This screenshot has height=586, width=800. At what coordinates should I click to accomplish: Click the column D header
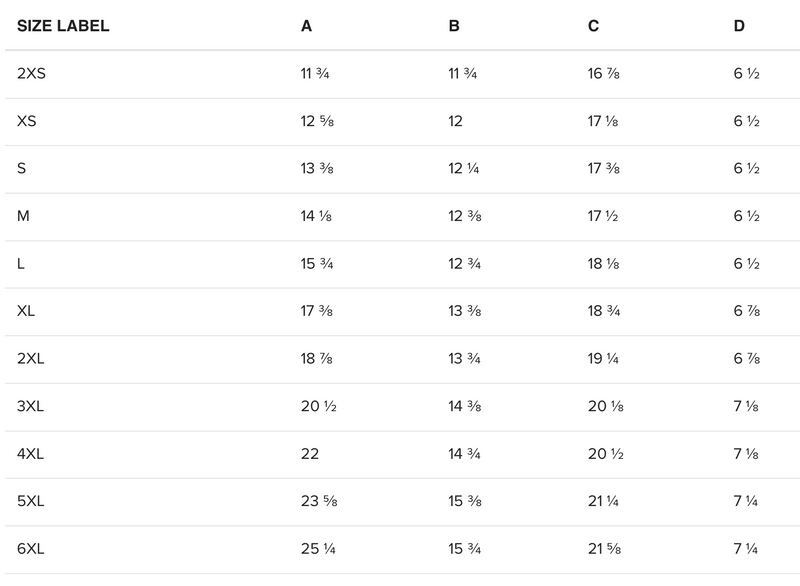click(x=739, y=26)
